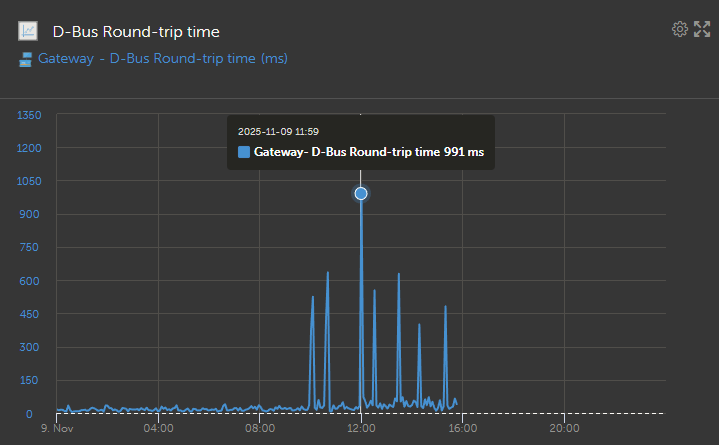Expand the widget to fullscreen

pos(702,29)
